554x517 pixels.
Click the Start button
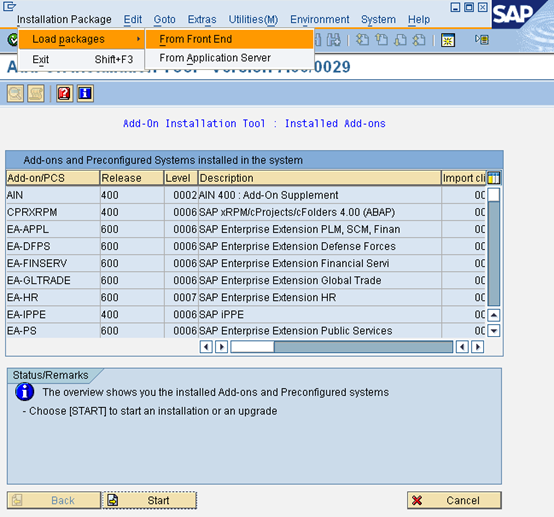(149, 500)
